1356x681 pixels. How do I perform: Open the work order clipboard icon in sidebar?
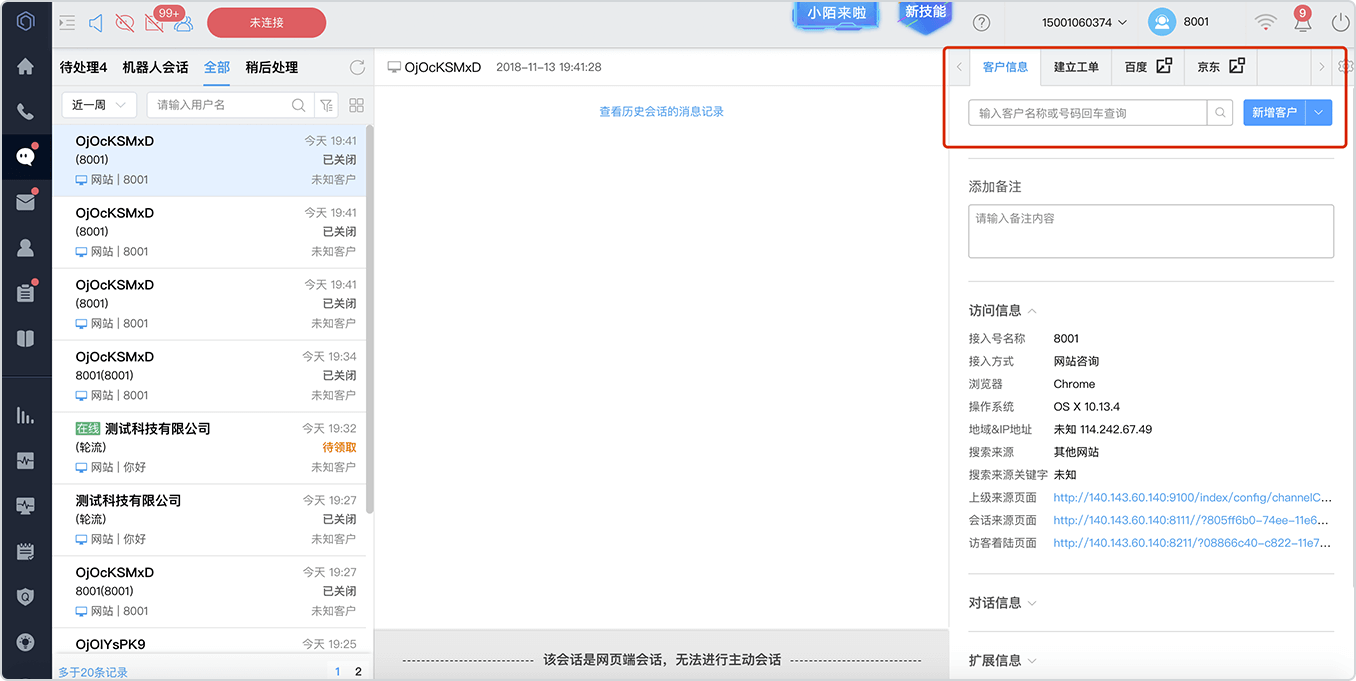pyautogui.click(x=25, y=293)
